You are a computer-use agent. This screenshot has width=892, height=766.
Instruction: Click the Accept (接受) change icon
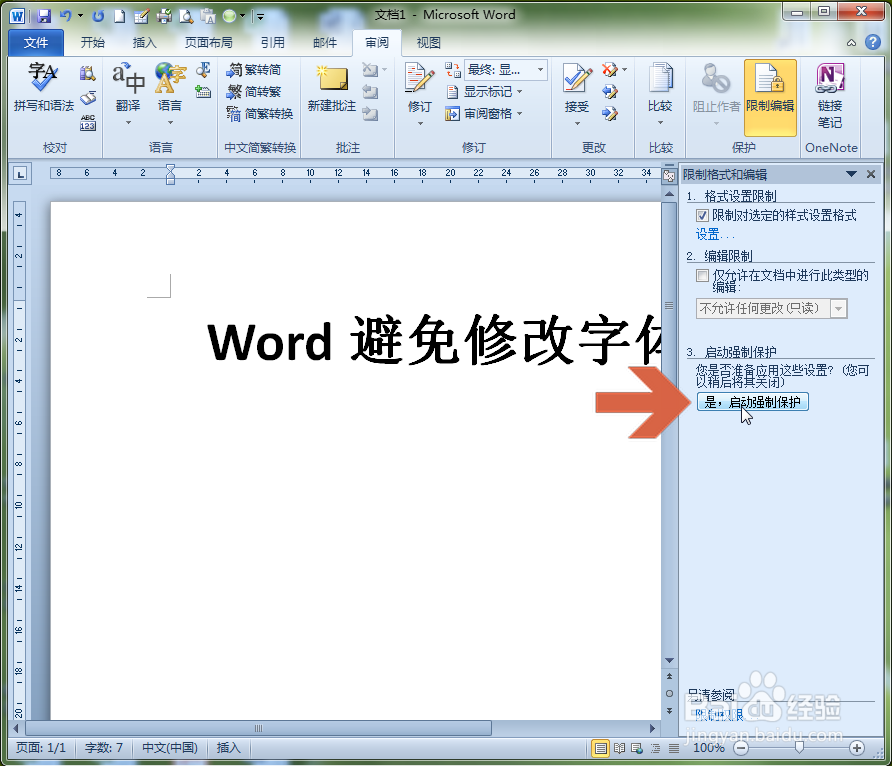click(577, 78)
